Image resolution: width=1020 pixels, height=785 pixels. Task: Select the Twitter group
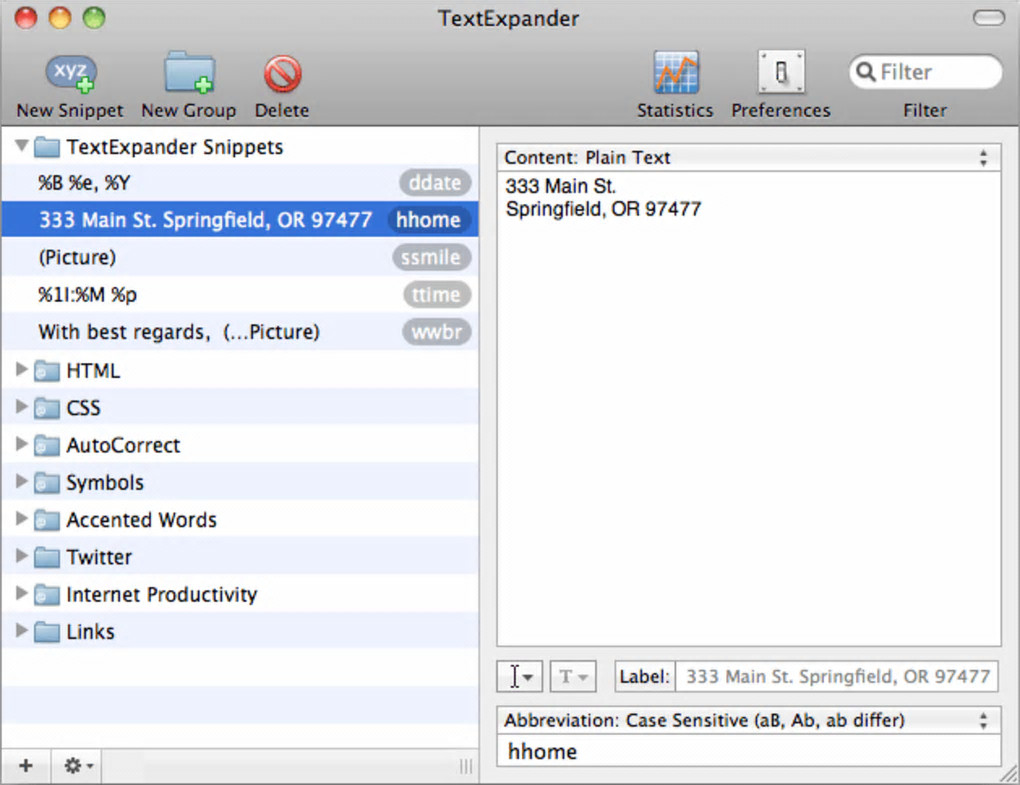99,557
